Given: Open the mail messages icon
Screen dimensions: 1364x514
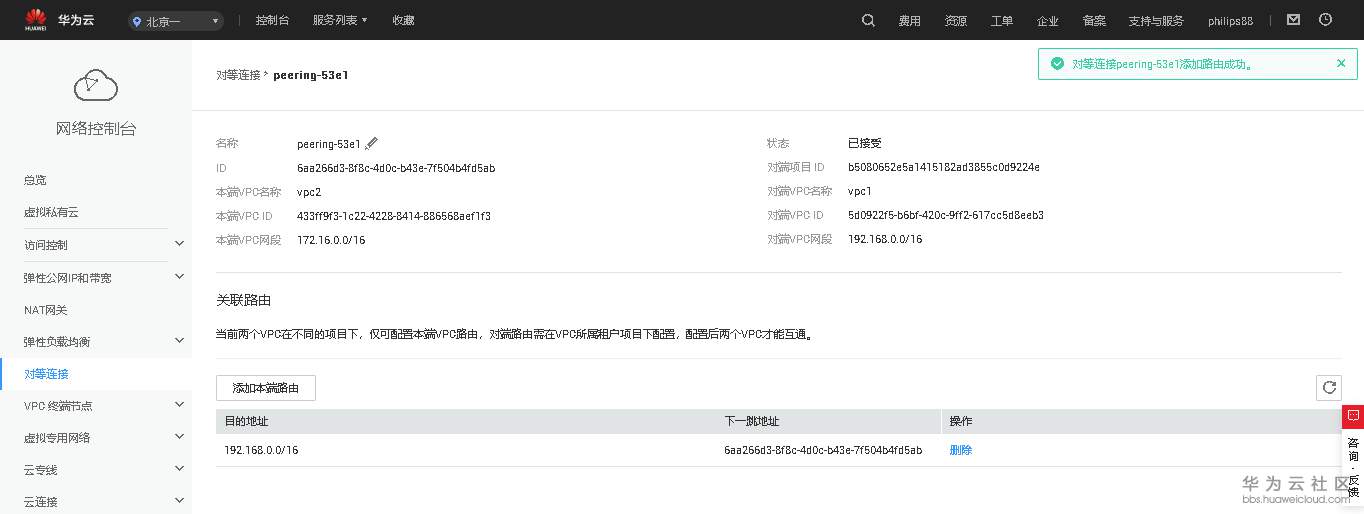Looking at the screenshot, I should (1293, 20).
